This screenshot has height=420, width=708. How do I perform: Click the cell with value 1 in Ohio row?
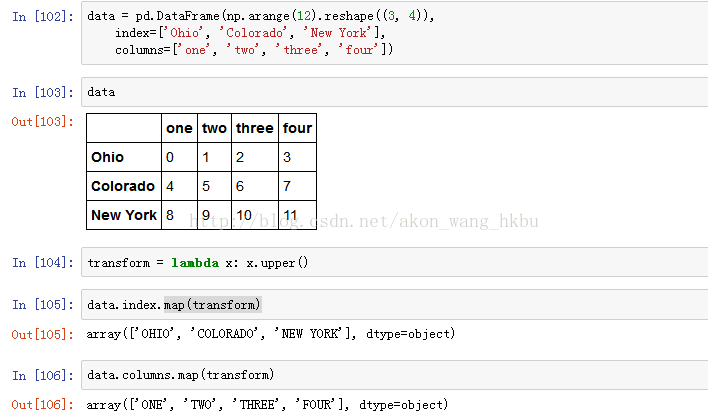[x=214, y=157]
